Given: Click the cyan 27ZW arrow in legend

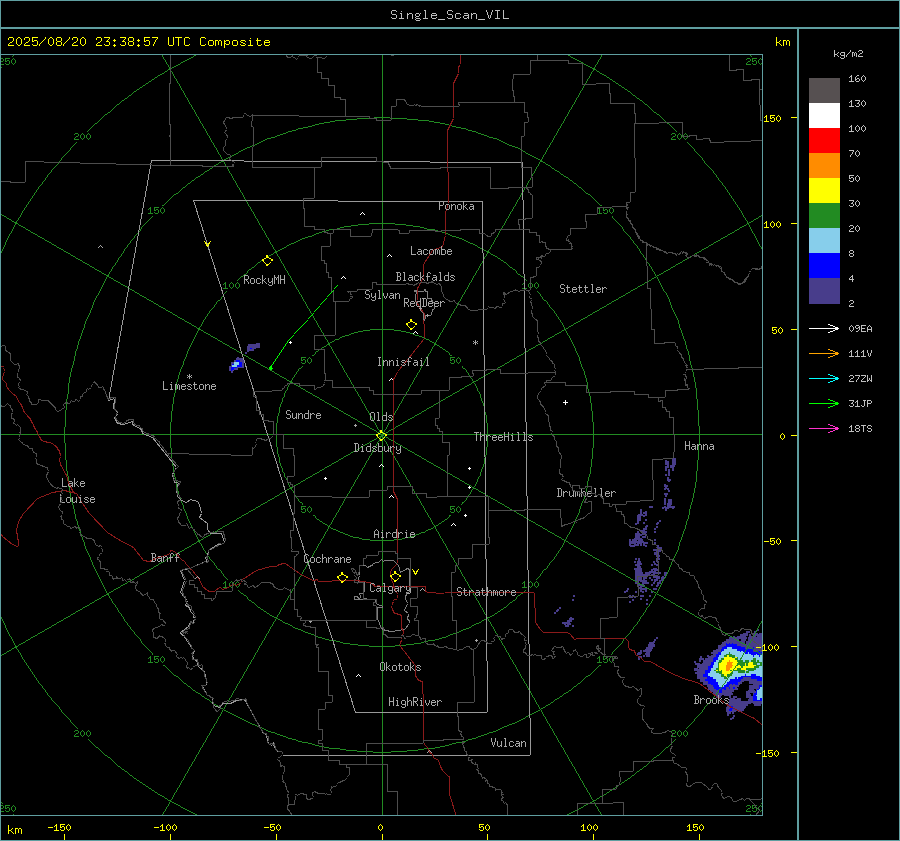Looking at the screenshot, I should pyautogui.click(x=824, y=378).
